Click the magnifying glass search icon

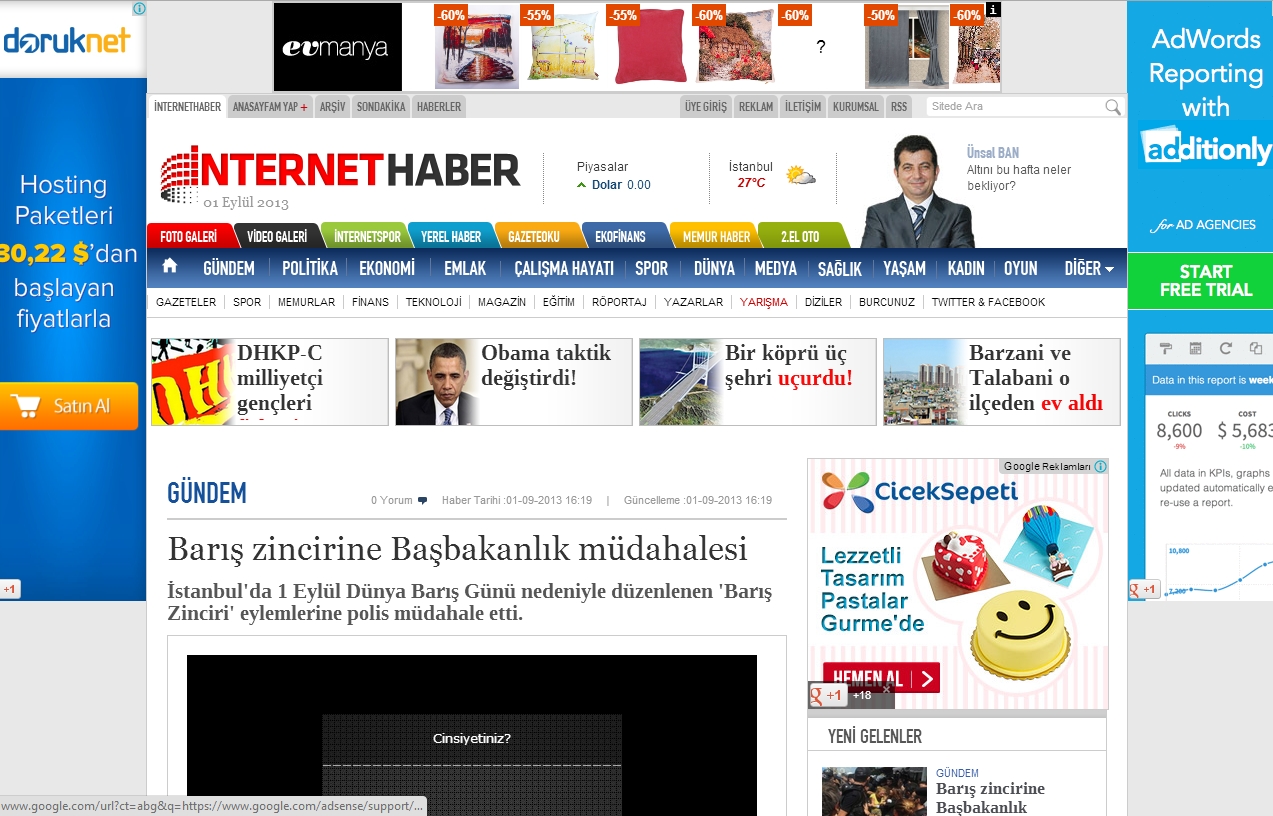(1112, 106)
